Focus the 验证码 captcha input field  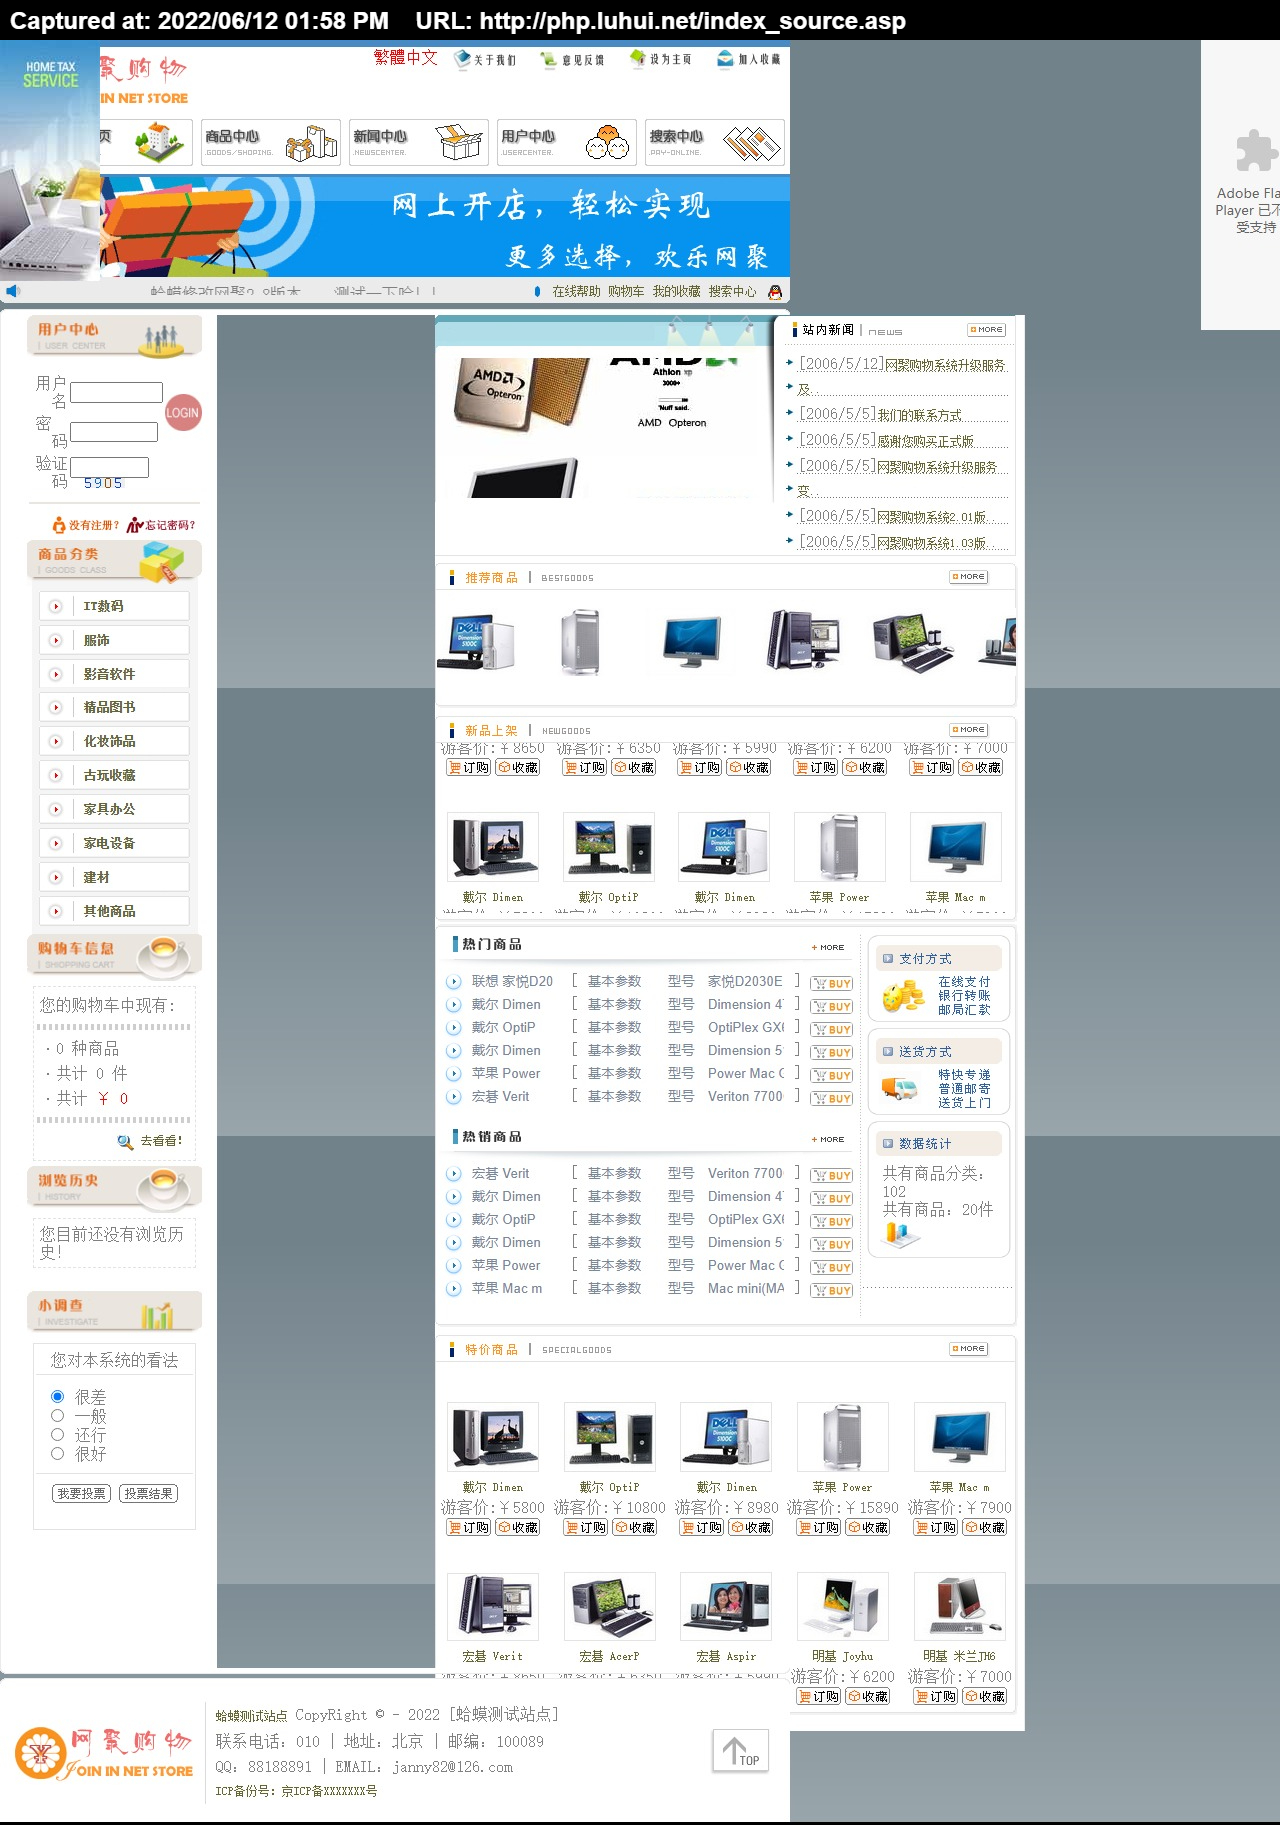[109, 467]
